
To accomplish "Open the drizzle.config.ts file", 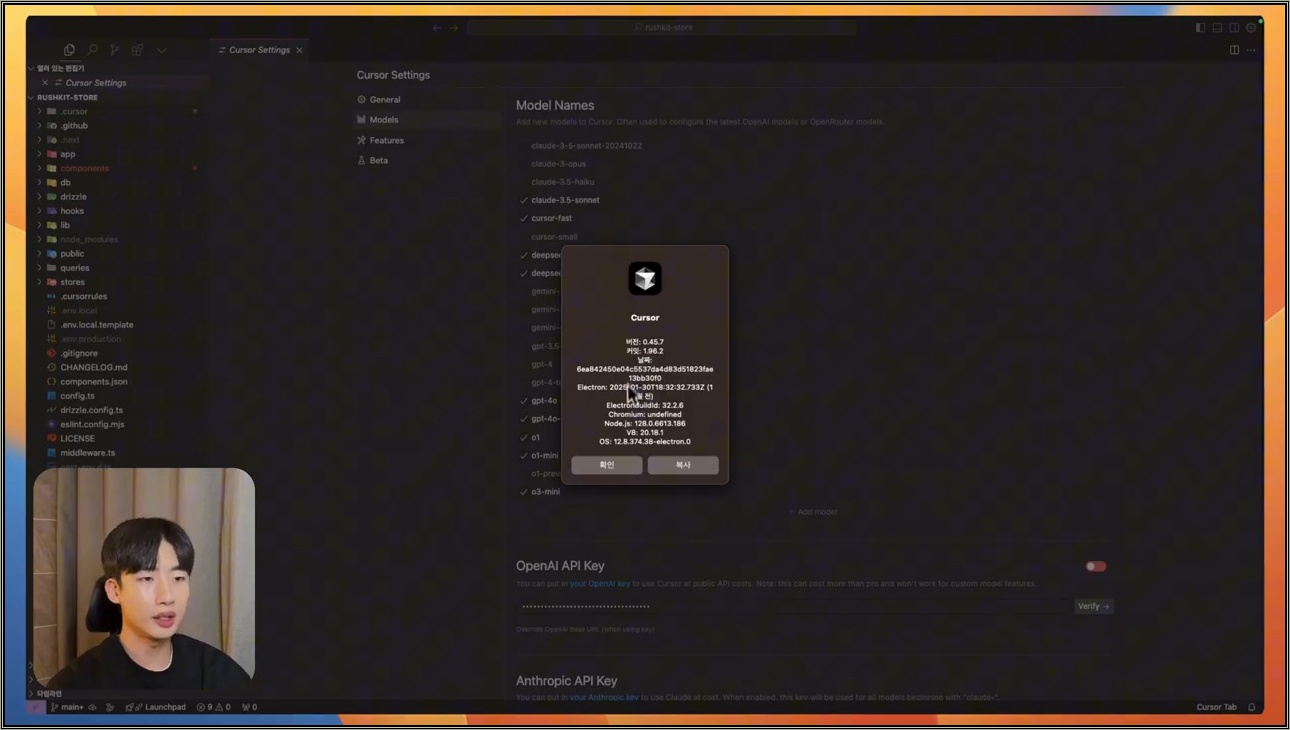I will pyautogui.click(x=91, y=410).
